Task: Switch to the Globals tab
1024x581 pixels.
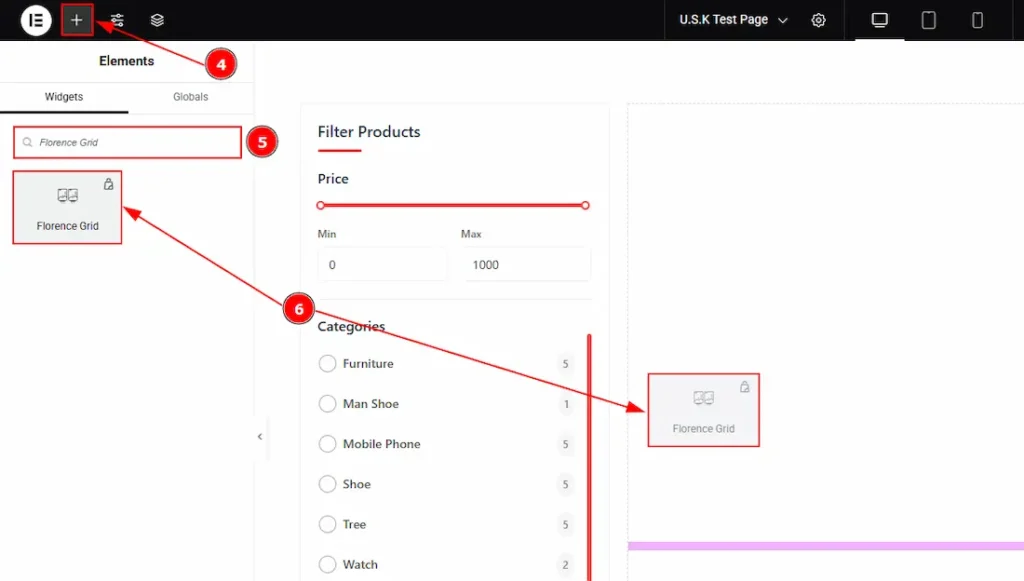Action: coord(190,97)
